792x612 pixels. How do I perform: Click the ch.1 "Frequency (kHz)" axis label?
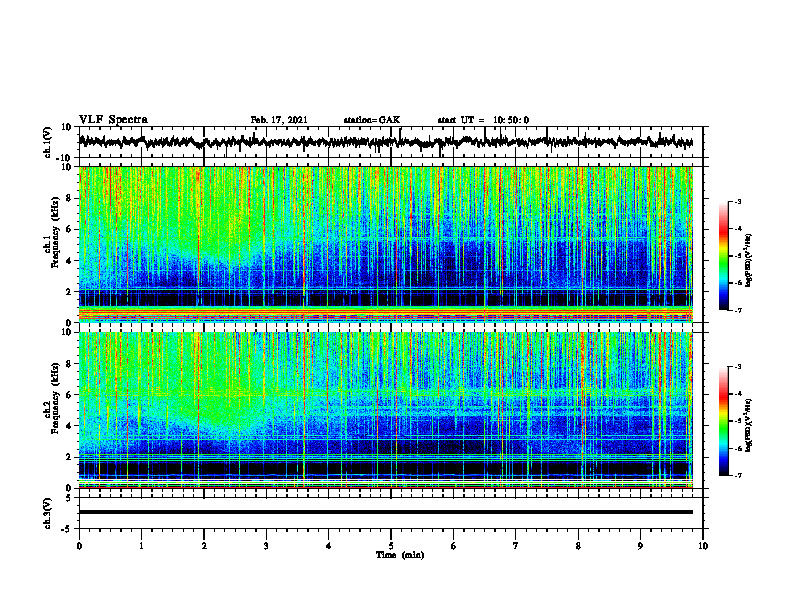point(55,232)
